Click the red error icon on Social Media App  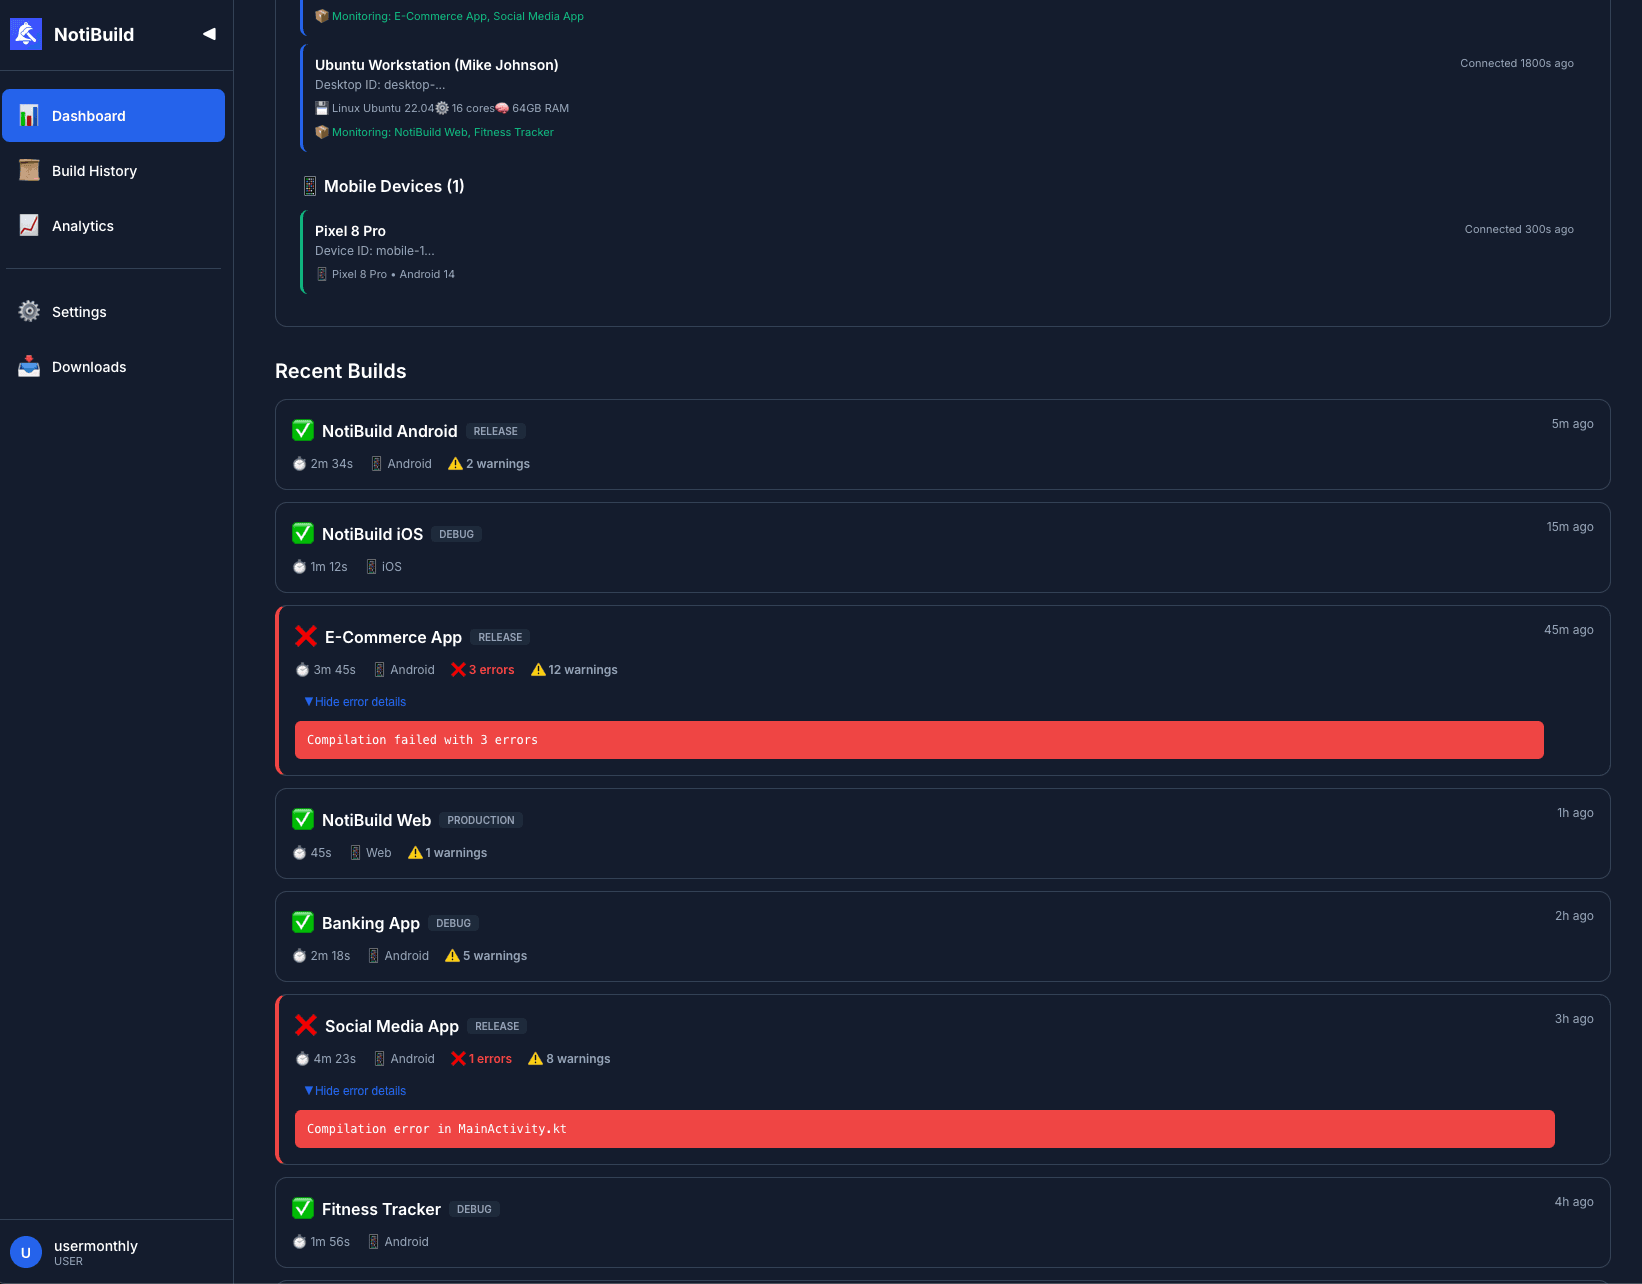[x=306, y=1025]
